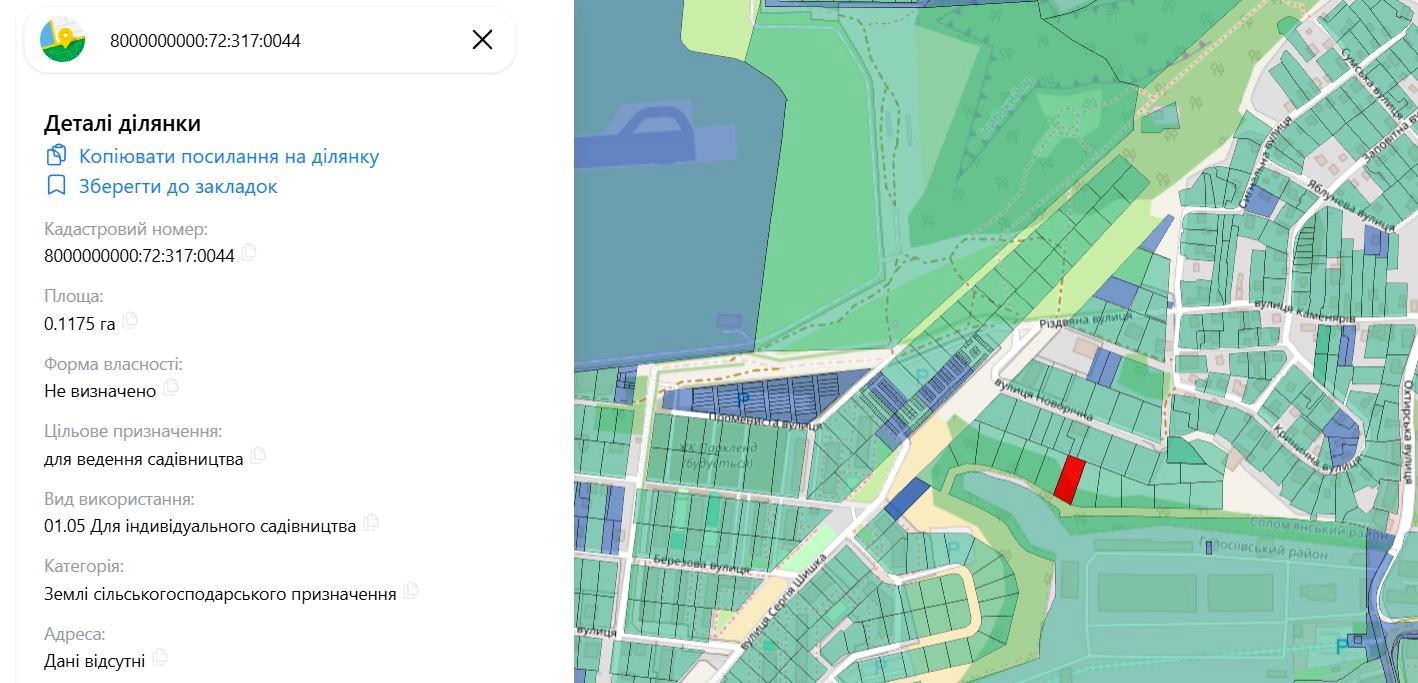The height and width of the screenshot is (683, 1418).
Task: Copy the Адреса value
Action: (x=160, y=658)
